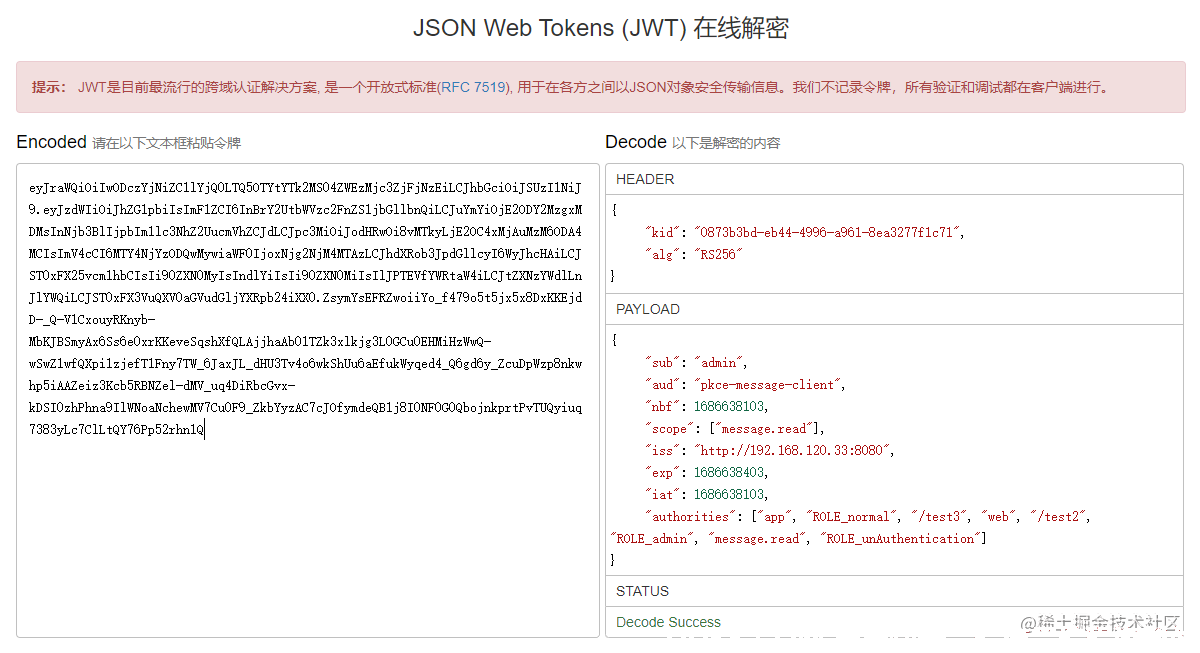The height and width of the screenshot is (653, 1200).
Task: Click the 提示 label in the alert banner
Action: coord(49,87)
